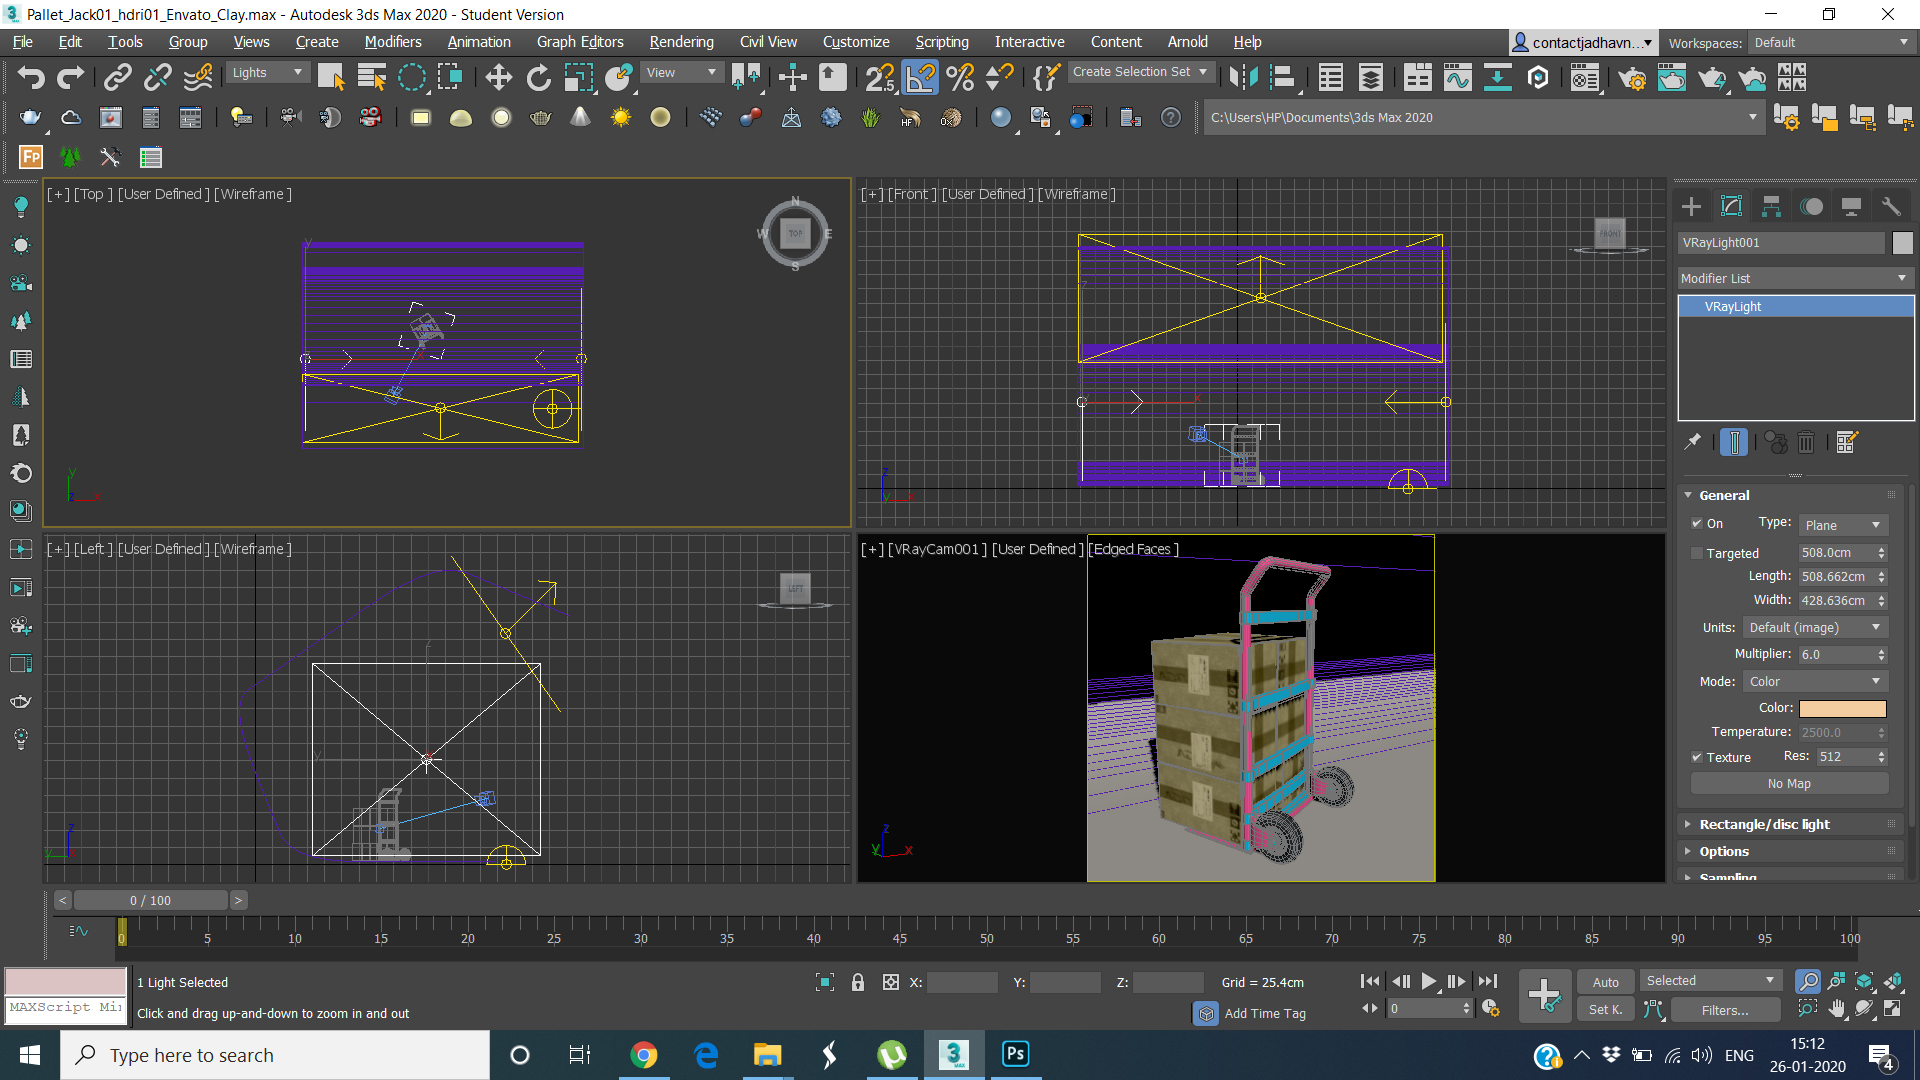Image resolution: width=1920 pixels, height=1080 pixels.
Task: Uncheck the Texture checkbox
Action: pos(1697,757)
